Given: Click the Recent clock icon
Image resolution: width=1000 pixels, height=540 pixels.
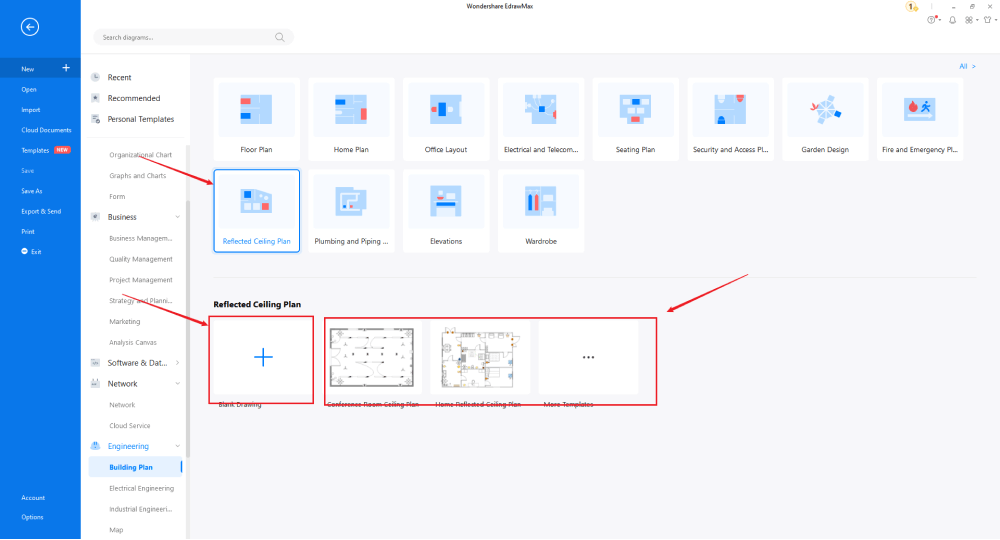Looking at the screenshot, I should click(96, 77).
